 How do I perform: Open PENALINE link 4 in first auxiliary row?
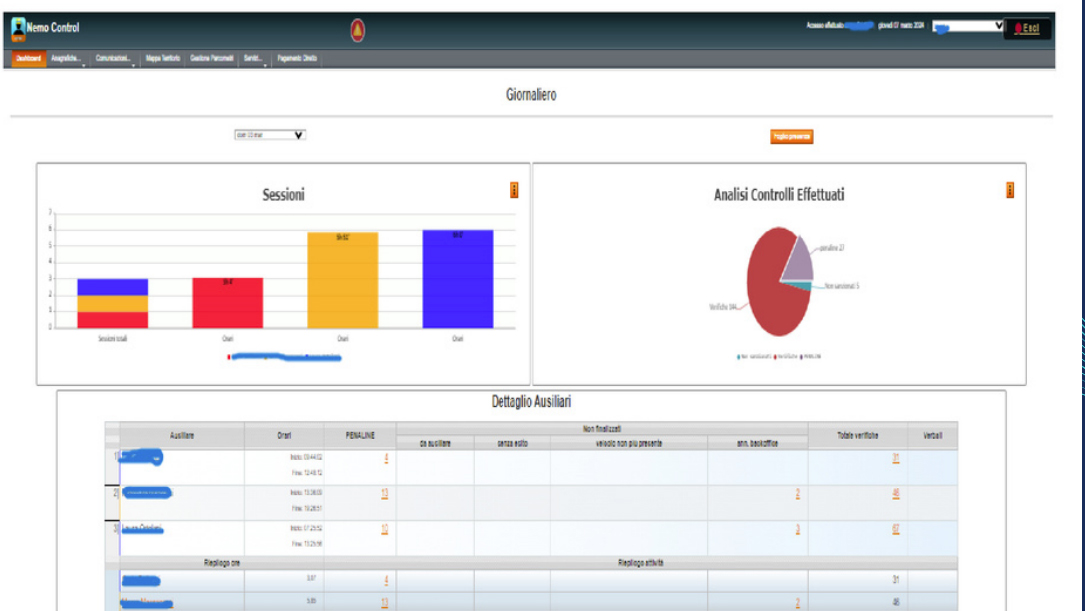click(x=386, y=458)
